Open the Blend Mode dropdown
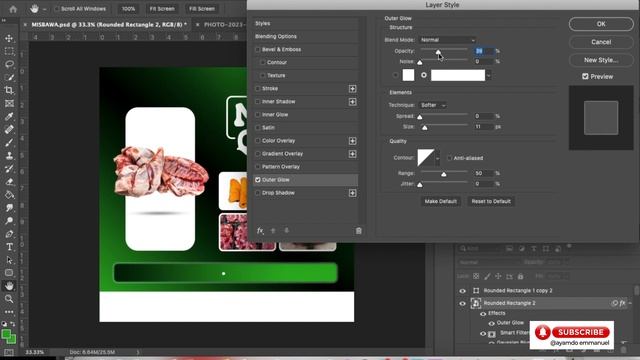The height and width of the screenshot is (360, 640). click(x=448, y=40)
